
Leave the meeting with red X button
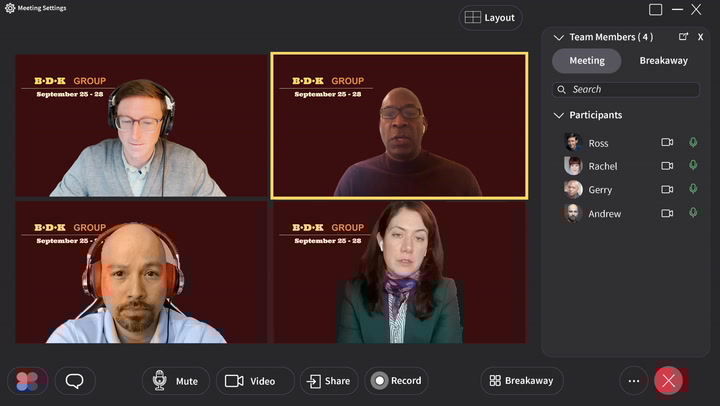point(669,380)
